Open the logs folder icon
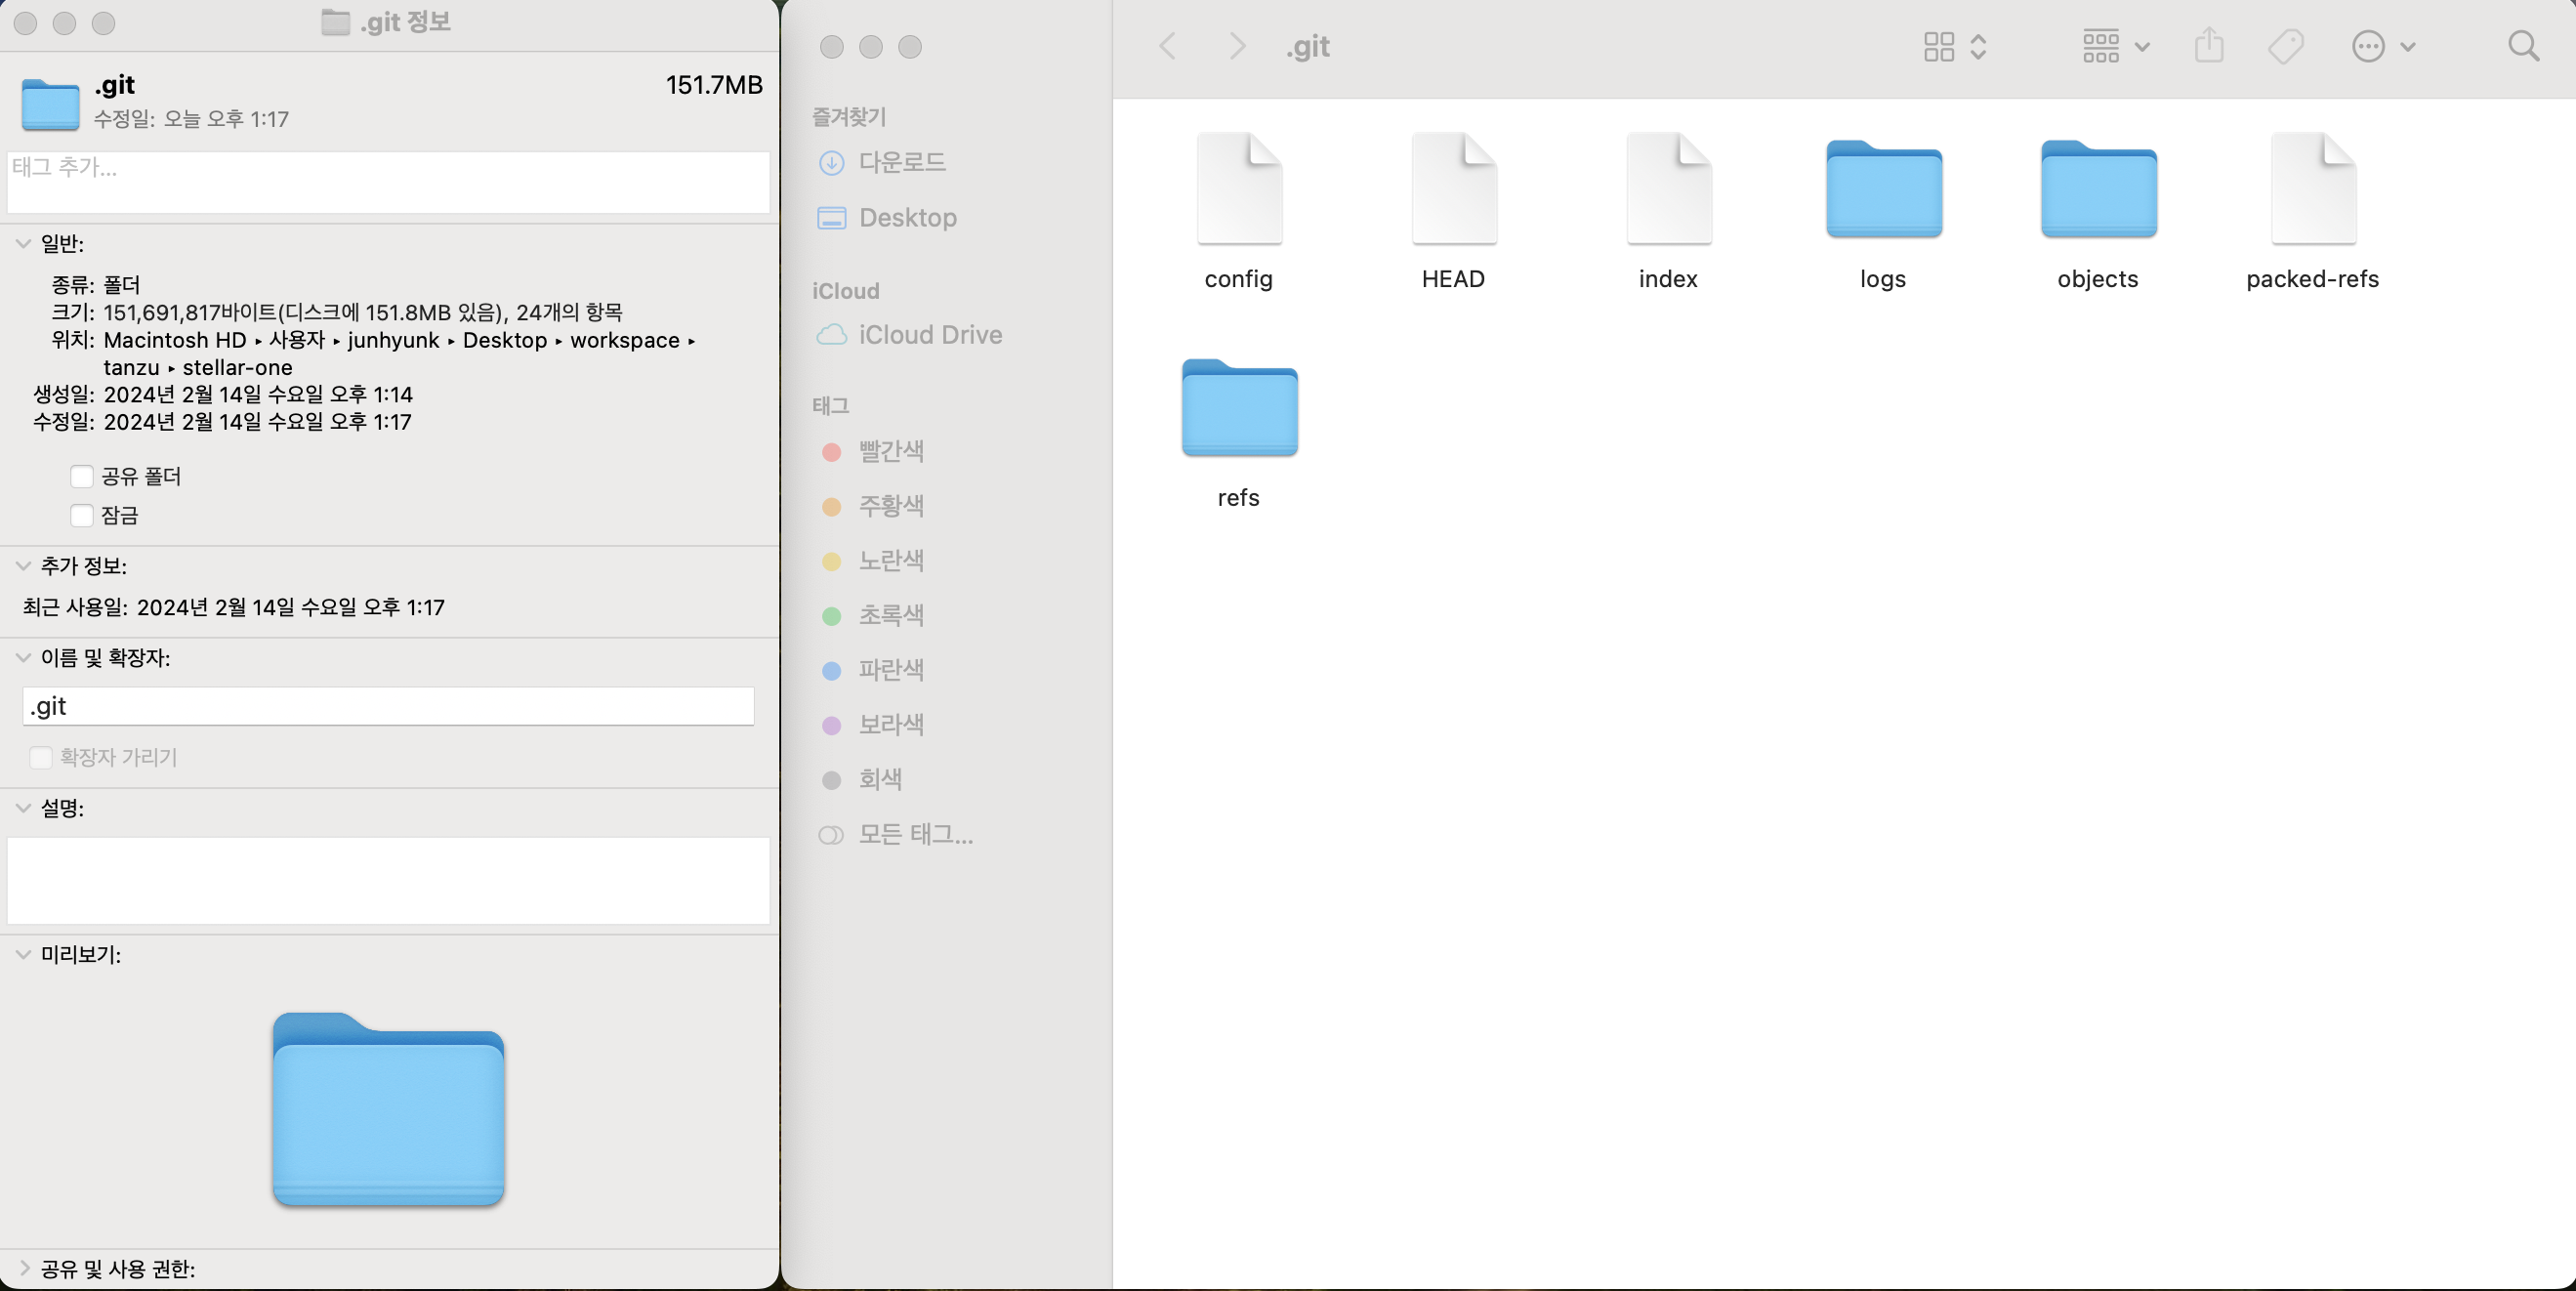The image size is (2576, 1291). (x=1883, y=190)
